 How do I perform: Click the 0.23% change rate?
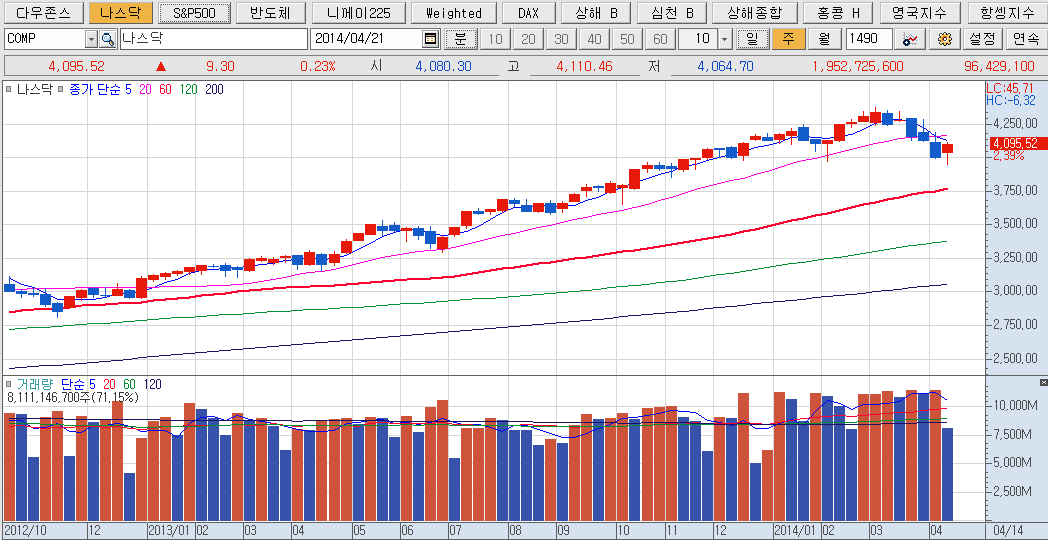(x=318, y=67)
